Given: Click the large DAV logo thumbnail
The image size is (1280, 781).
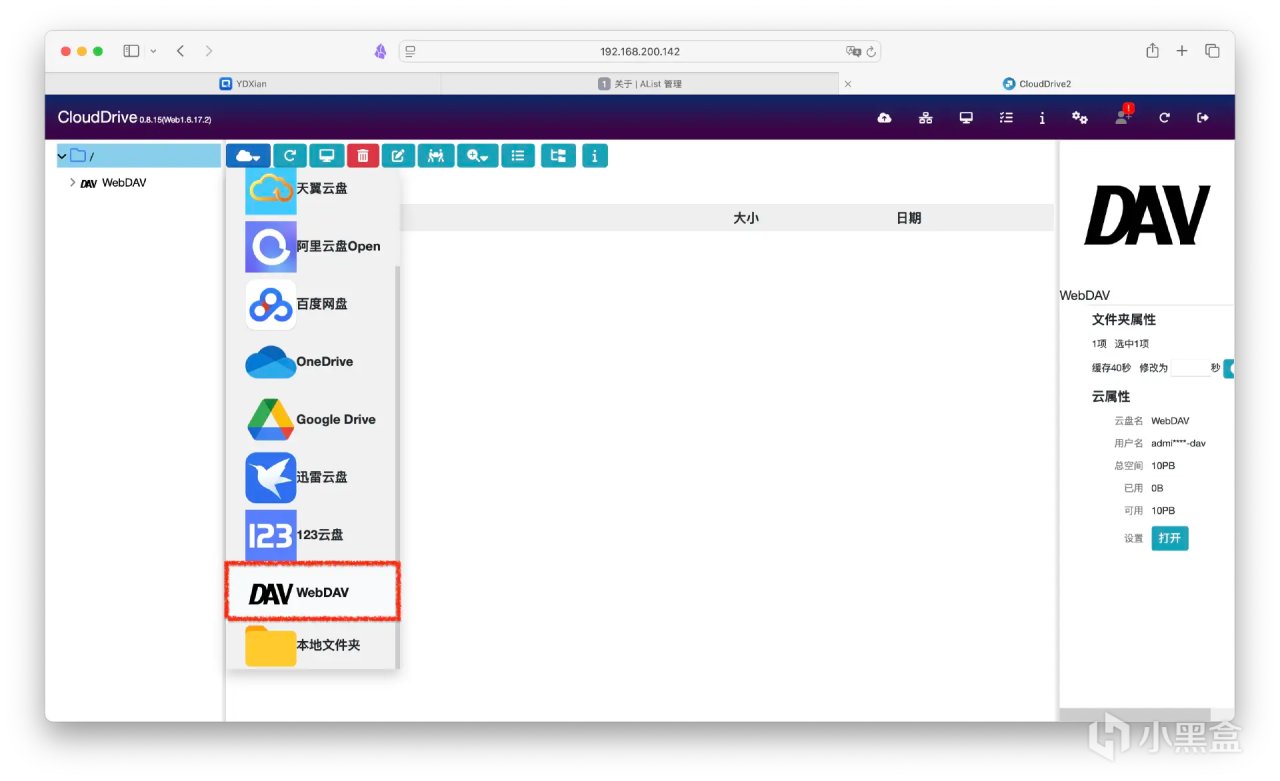Looking at the screenshot, I should click(1147, 215).
